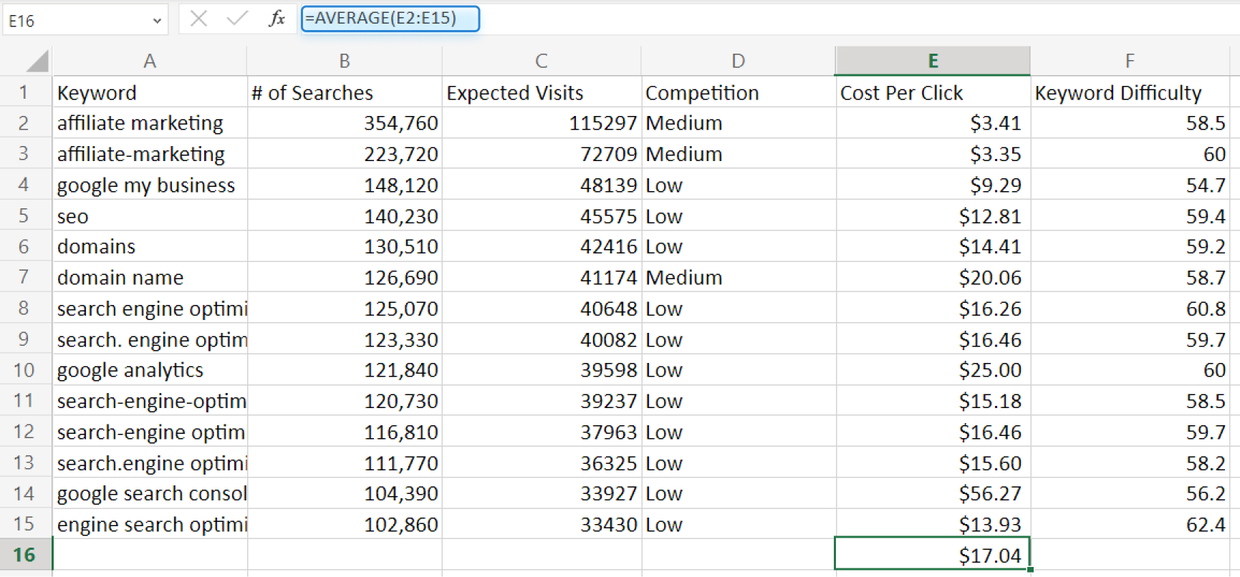Select column E header
Image resolution: width=1240 pixels, height=577 pixels.
tap(931, 60)
